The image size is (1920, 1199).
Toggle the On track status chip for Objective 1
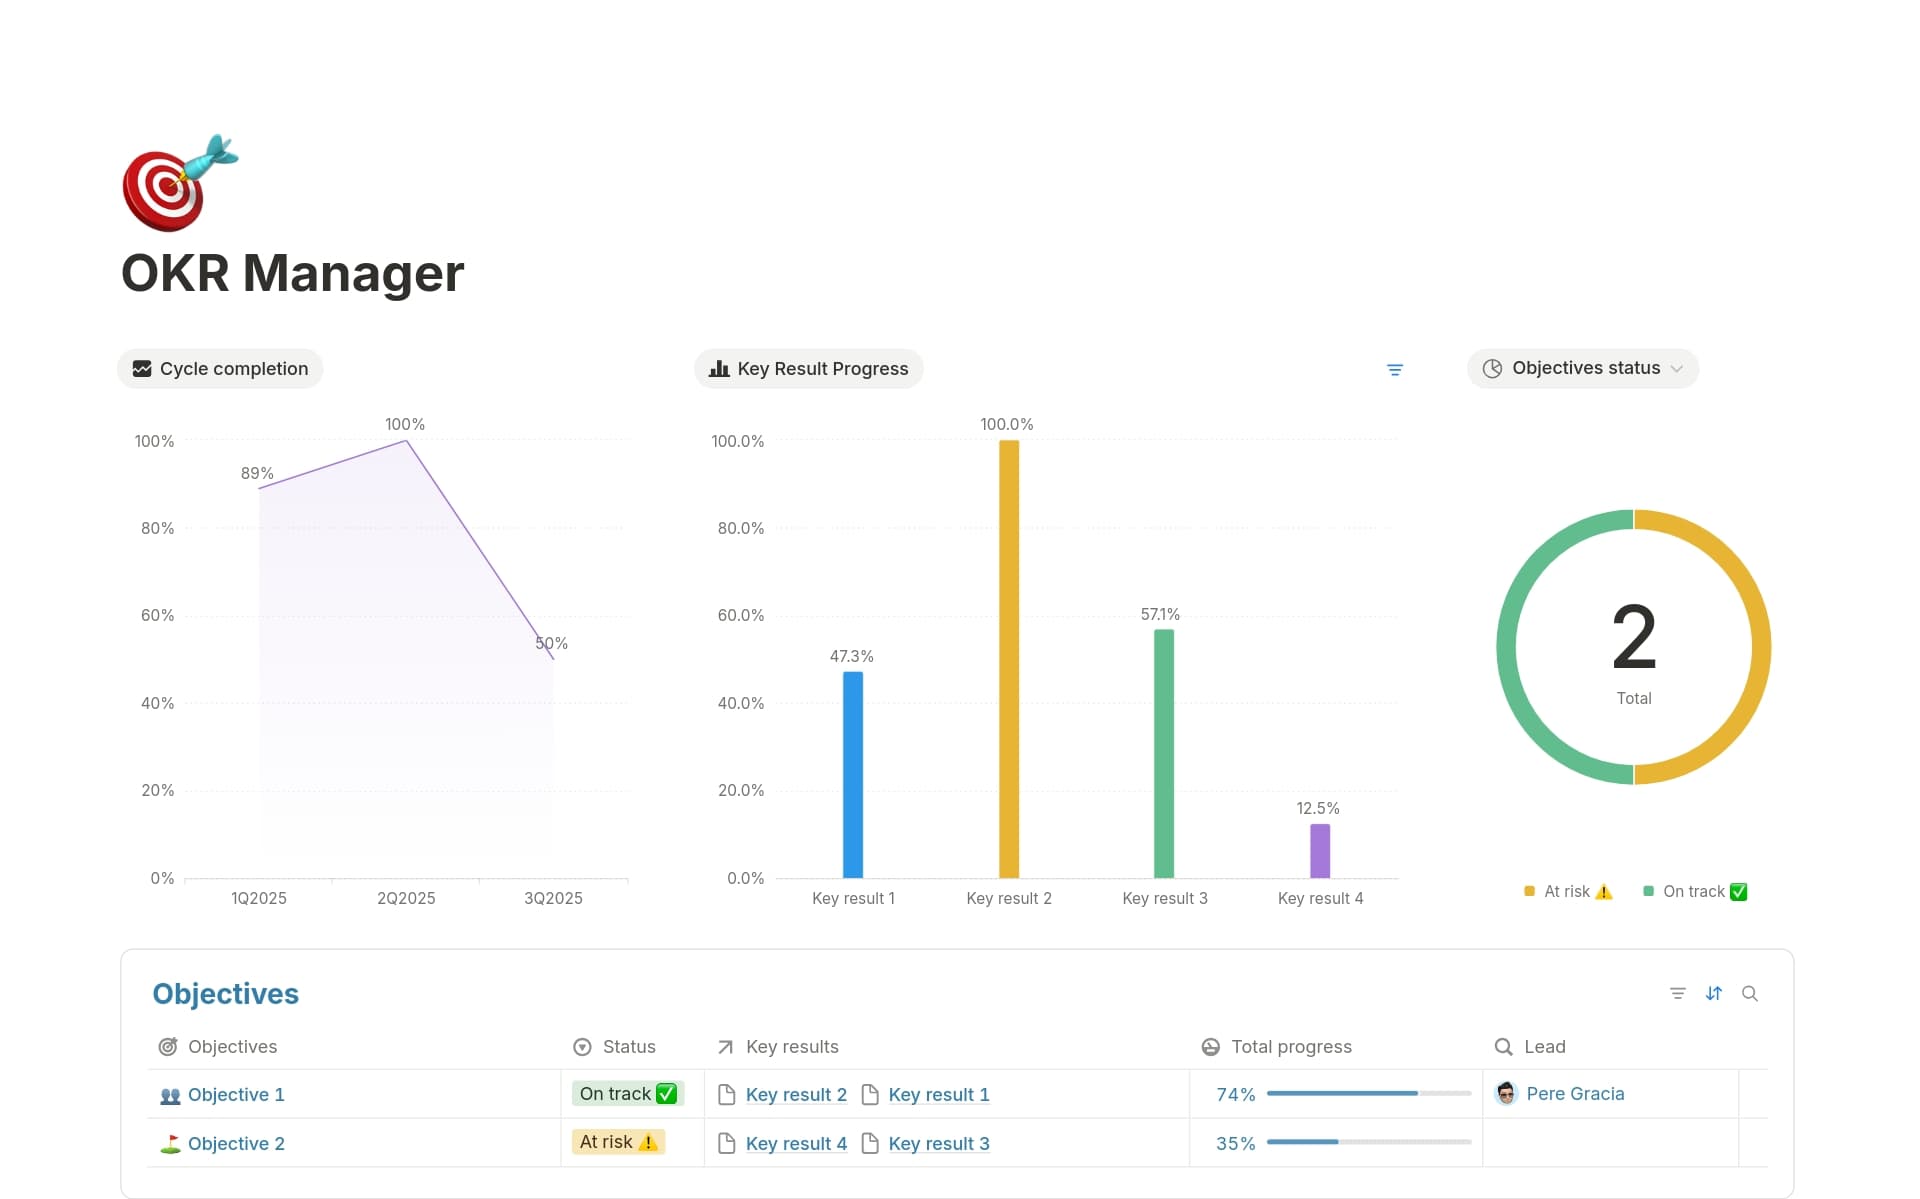coord(627,1093)
